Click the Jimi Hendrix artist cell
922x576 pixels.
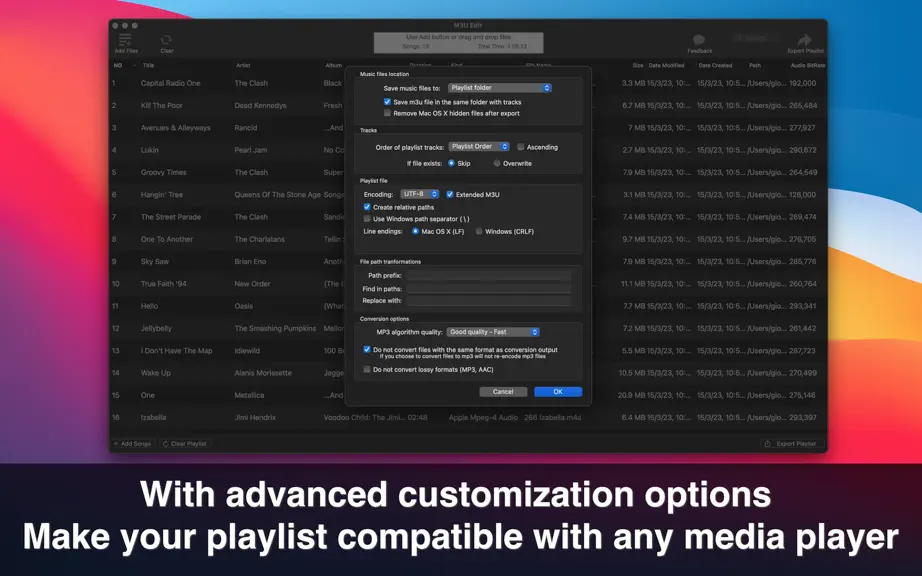click(255, 418)
